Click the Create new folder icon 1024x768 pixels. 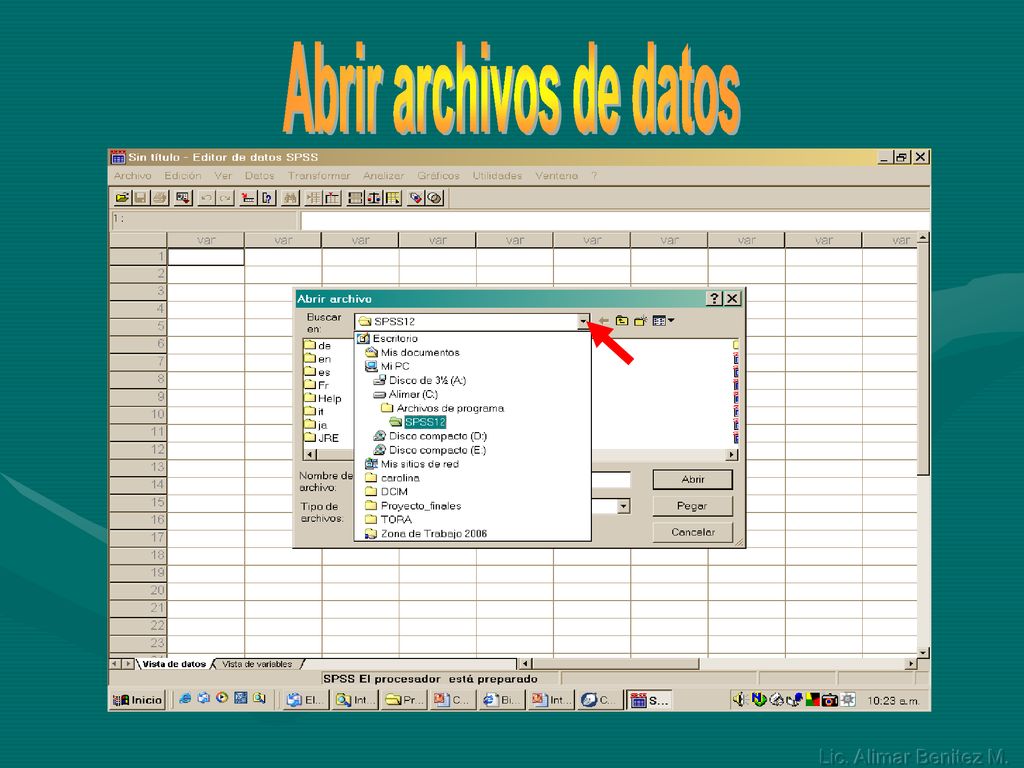point(640,321)
